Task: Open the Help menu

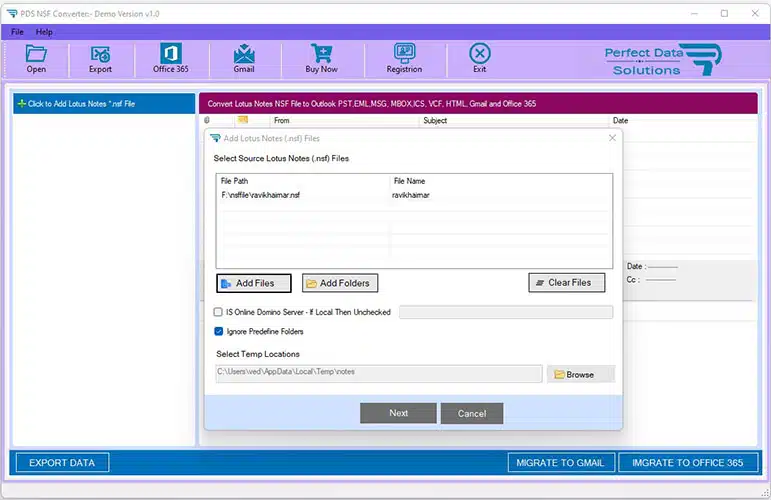Action: coord(44,32)
